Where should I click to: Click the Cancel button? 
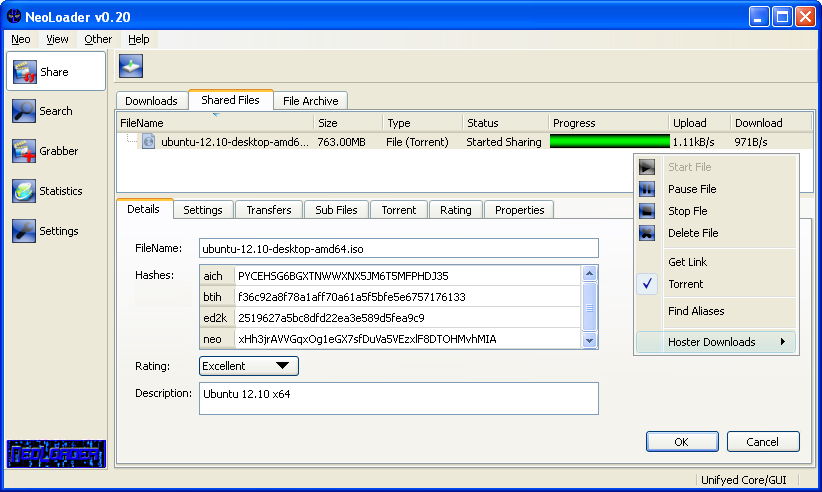pyautogui.click(x=763, y=442)
